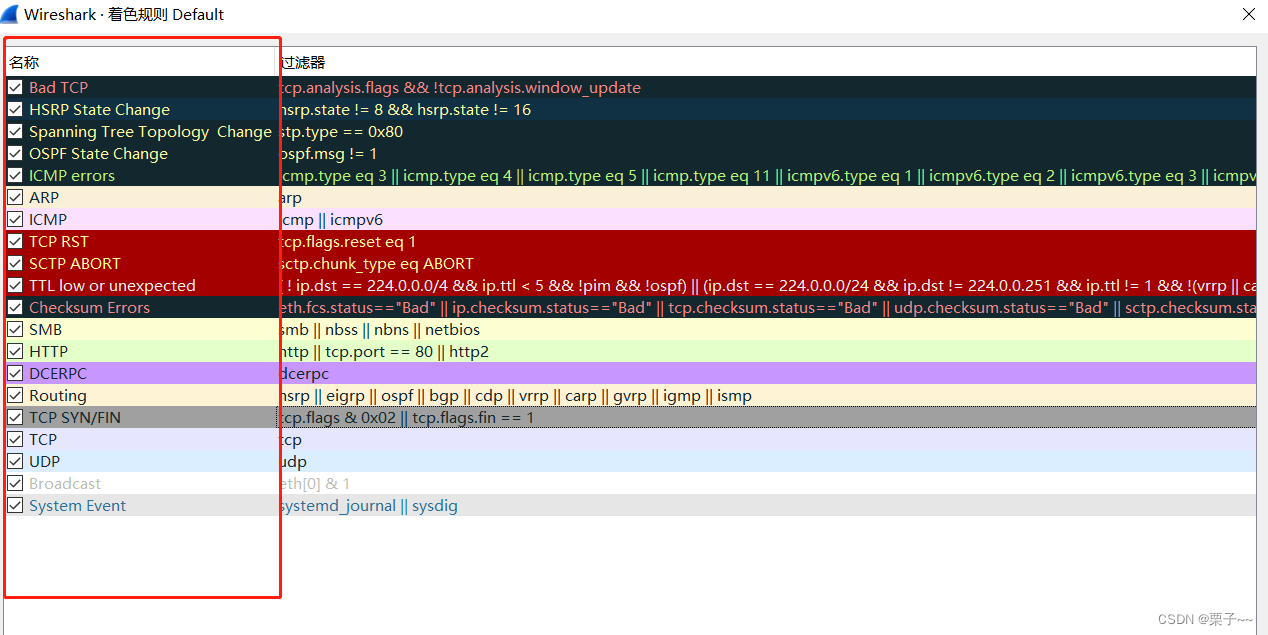1268x635 pixels.
Task: Click the dcerpc filter cell
Action: click(x=304, y=374)
